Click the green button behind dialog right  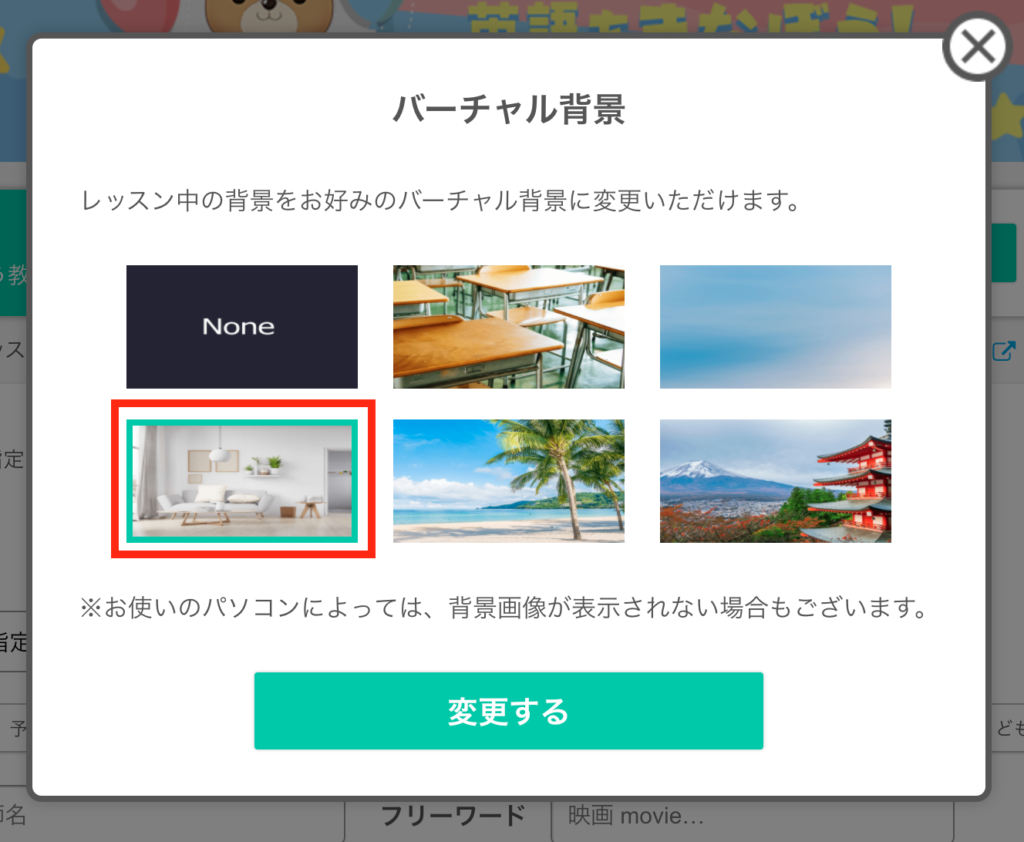pyautogui.click(x=1004, y=253)
